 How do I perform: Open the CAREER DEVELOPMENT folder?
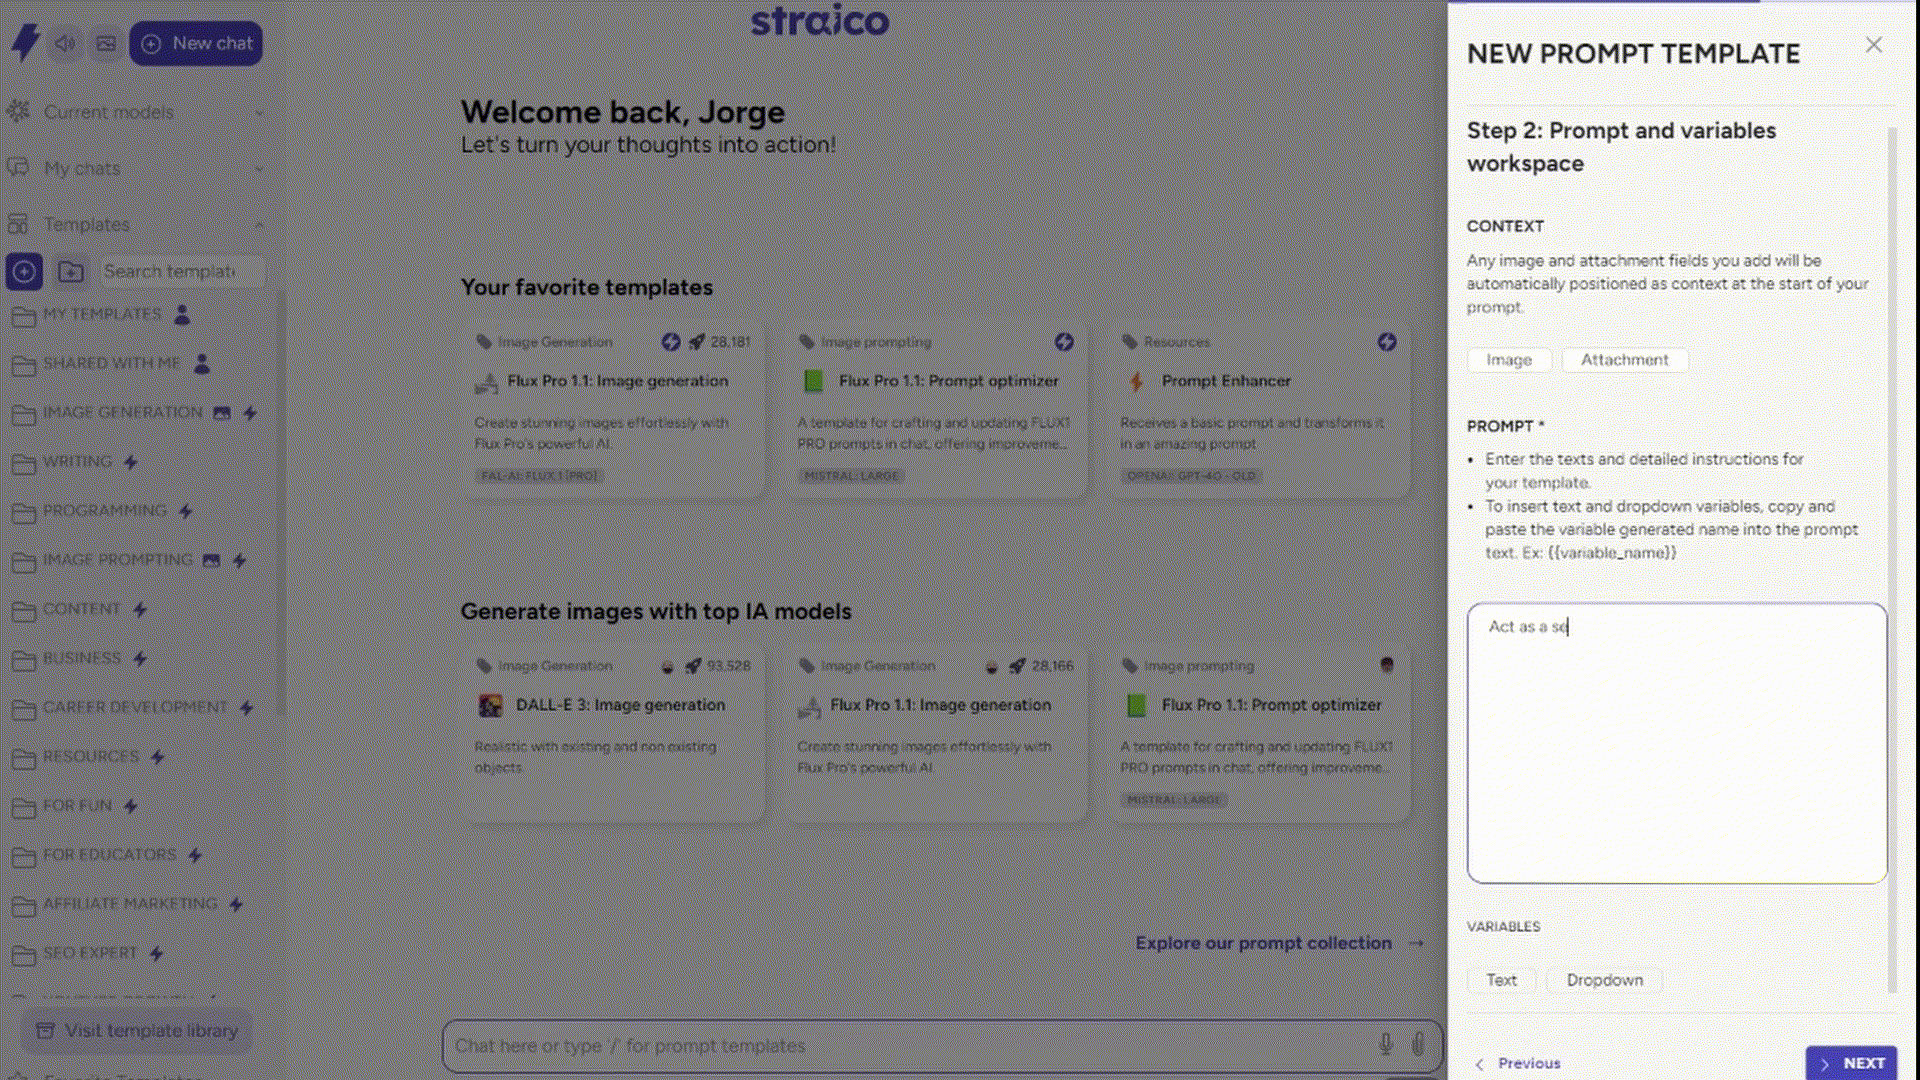click(135, 707)
